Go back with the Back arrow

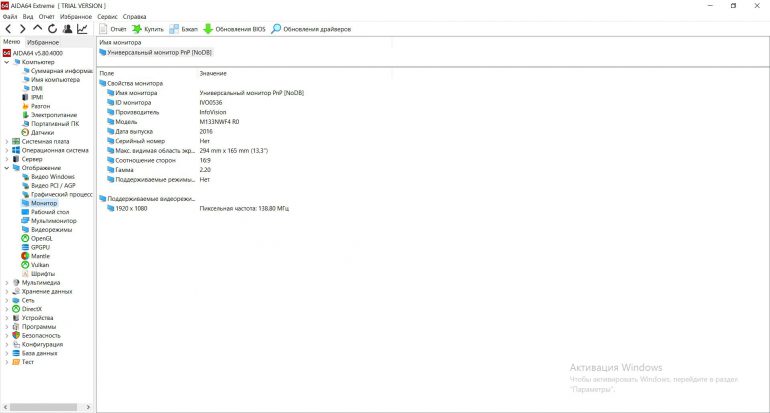(x=8, y=29)
